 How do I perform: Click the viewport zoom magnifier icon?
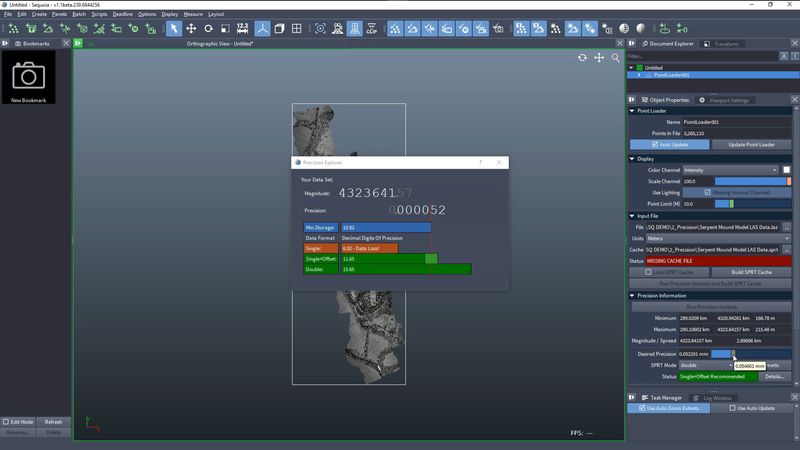[x=616, y=58]
